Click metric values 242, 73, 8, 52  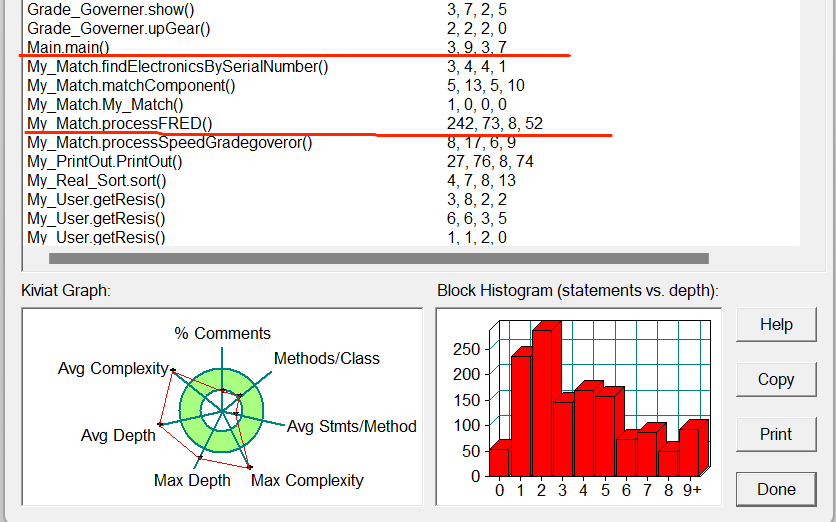click(x=495, y=123)
